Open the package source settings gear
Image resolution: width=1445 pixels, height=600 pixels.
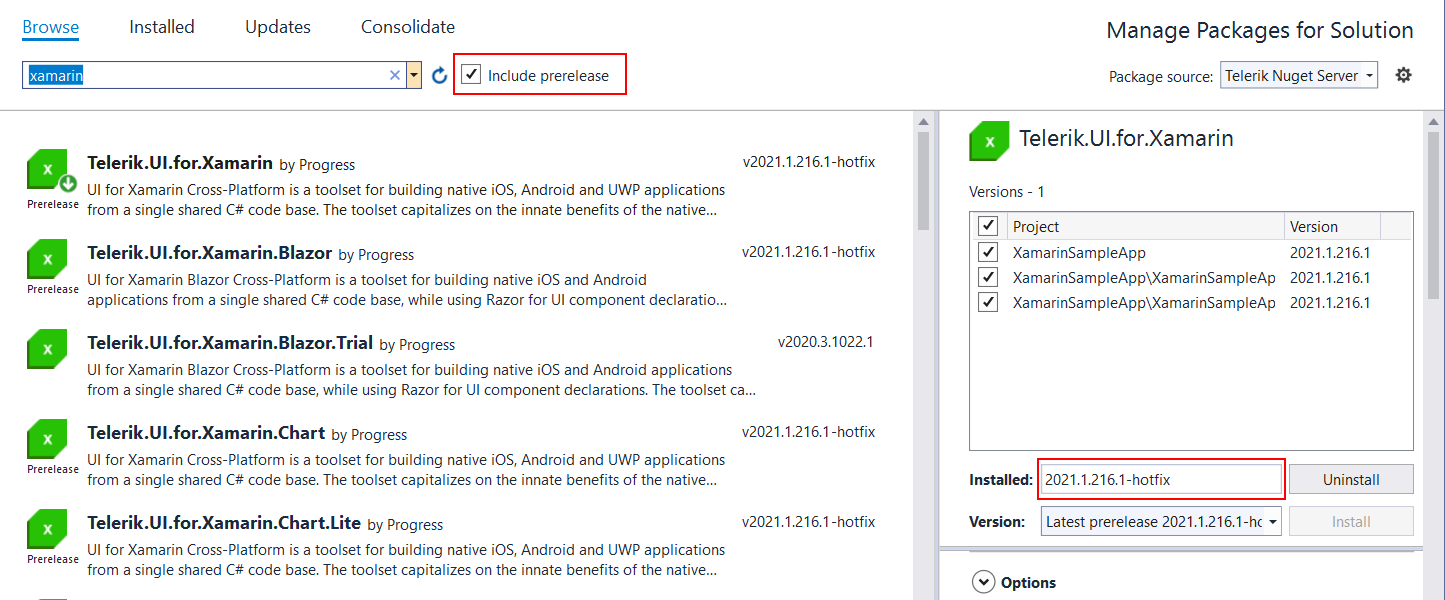[x=1404, y=75]
